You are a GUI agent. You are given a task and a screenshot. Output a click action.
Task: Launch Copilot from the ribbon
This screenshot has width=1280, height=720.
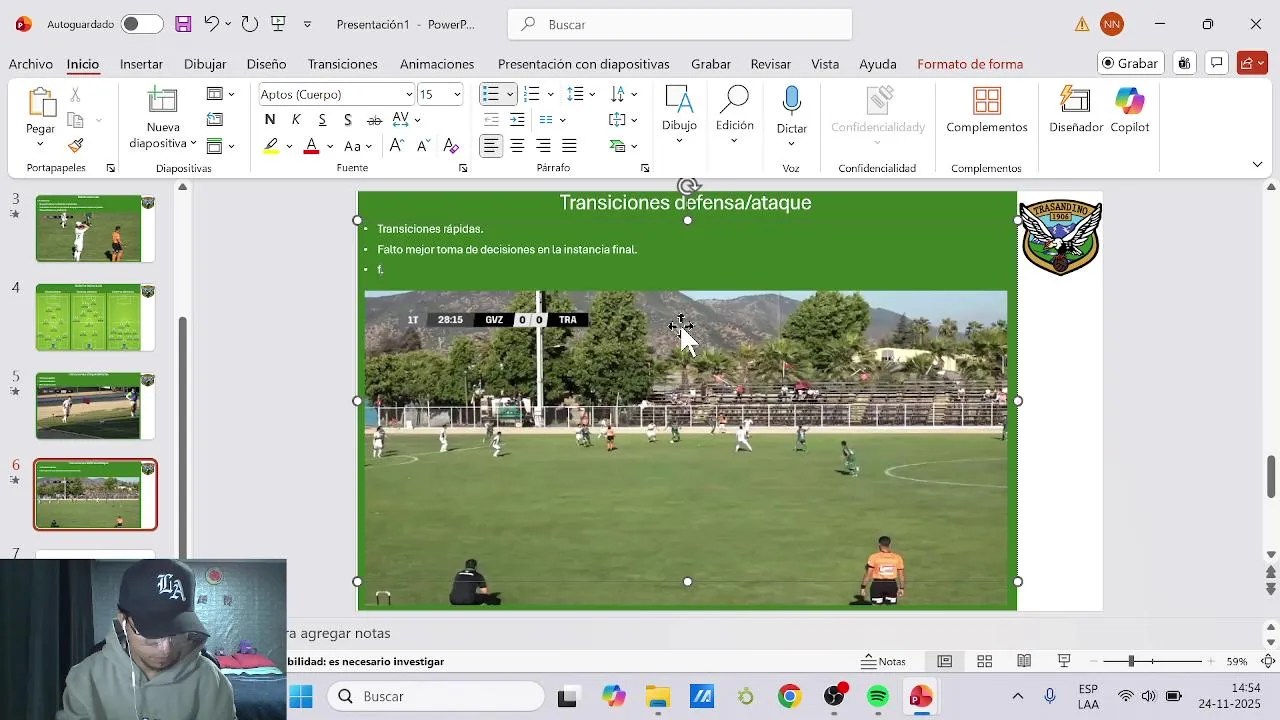[x=1130, y=110]
